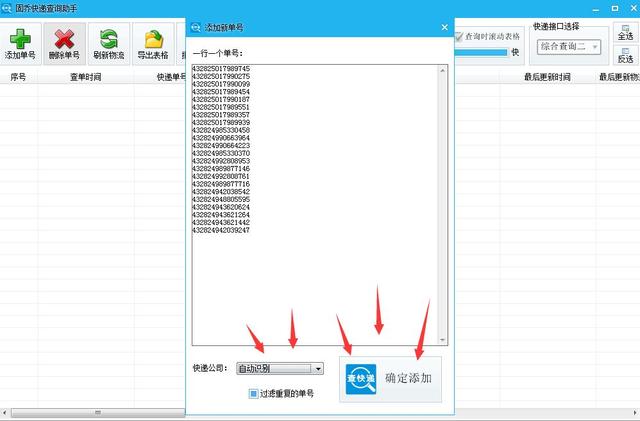
Task: Click the 序号 column header
Action: tap(18, 77)
